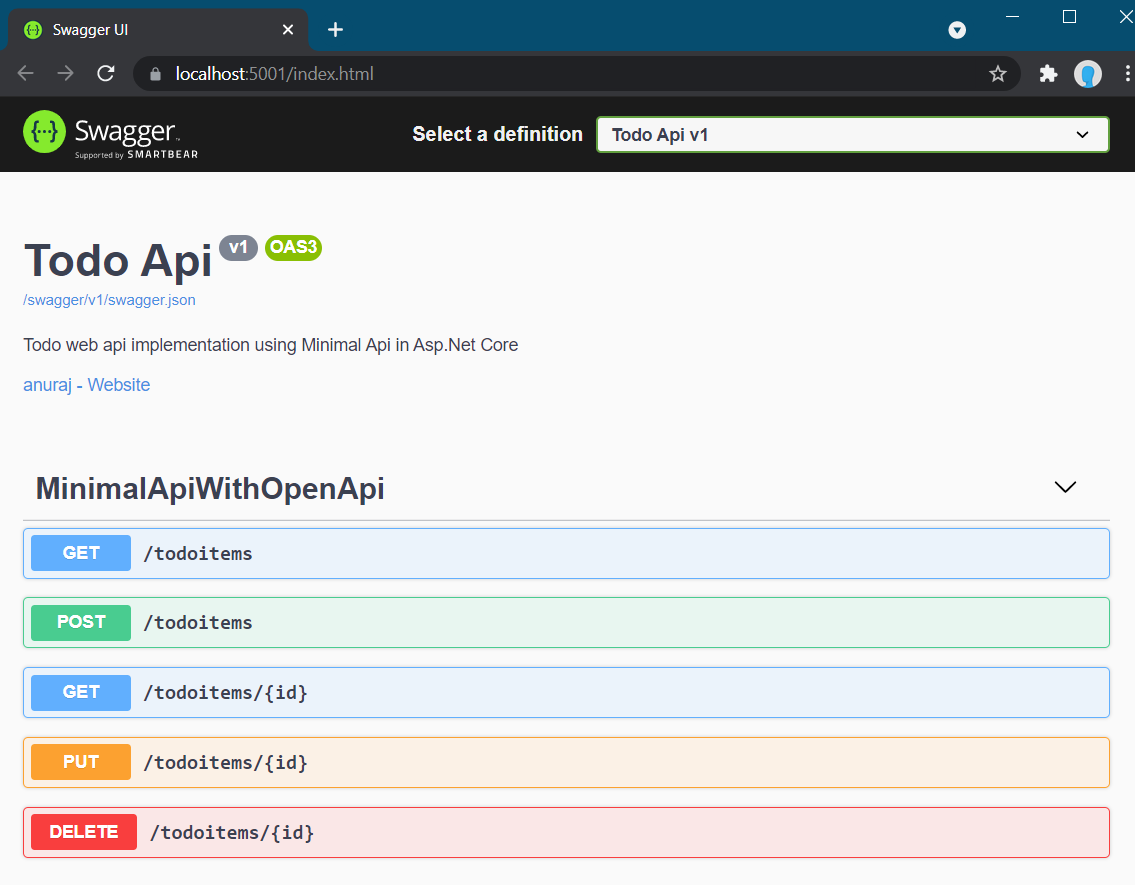1135x885 pixels.
Task: Click the Todo Api title
Action: coord(118,261)
